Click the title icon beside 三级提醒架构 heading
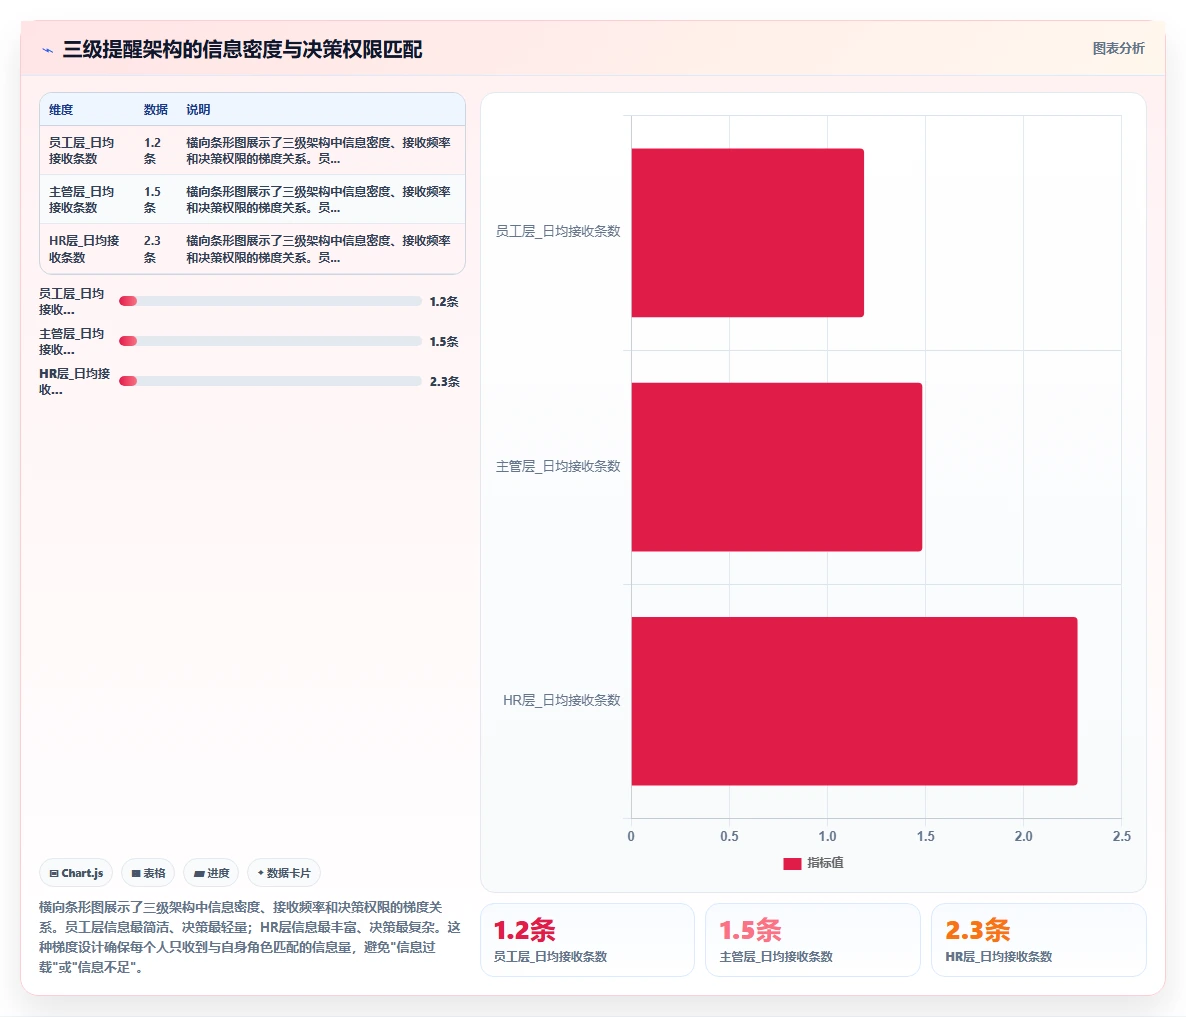 48,50
